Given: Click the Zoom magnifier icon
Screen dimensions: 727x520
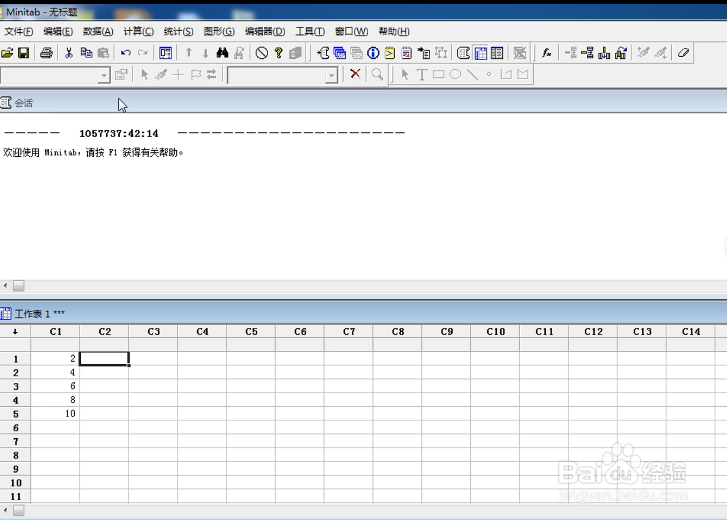Looking at the screenshot, I should [378, 74].
